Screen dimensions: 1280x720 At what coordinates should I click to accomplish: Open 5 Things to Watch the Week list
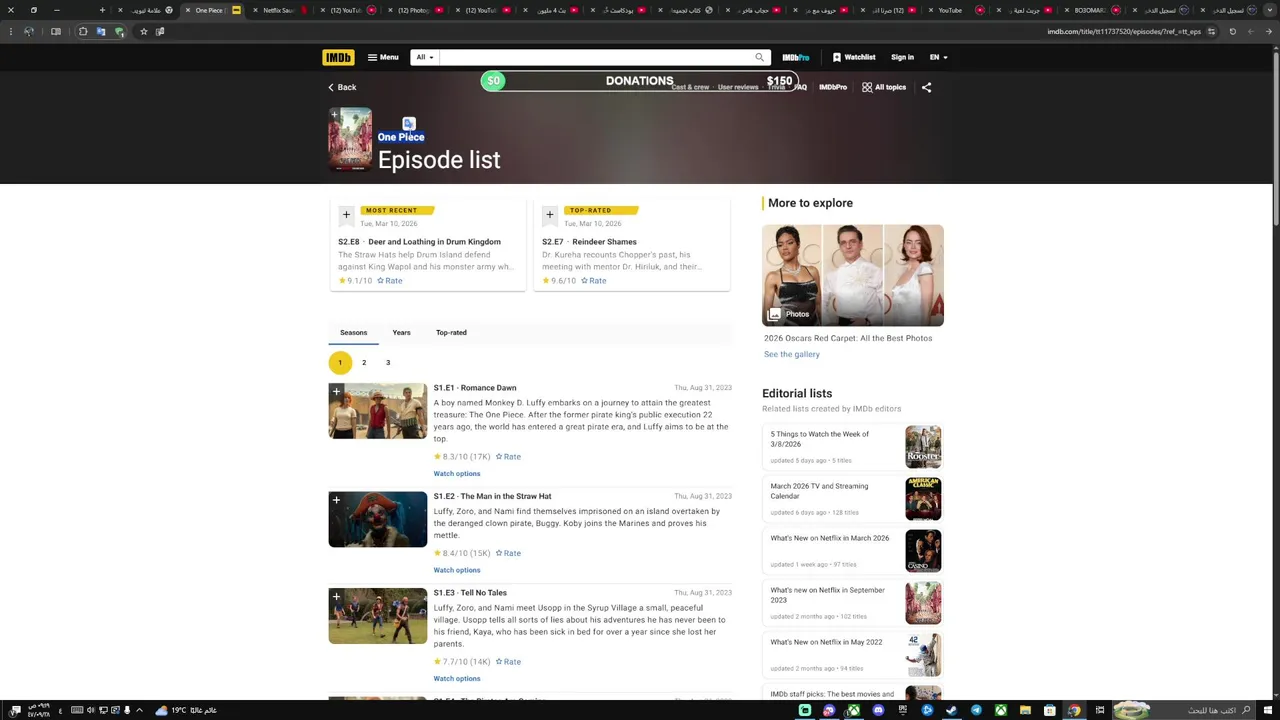[x=852, y=447]
